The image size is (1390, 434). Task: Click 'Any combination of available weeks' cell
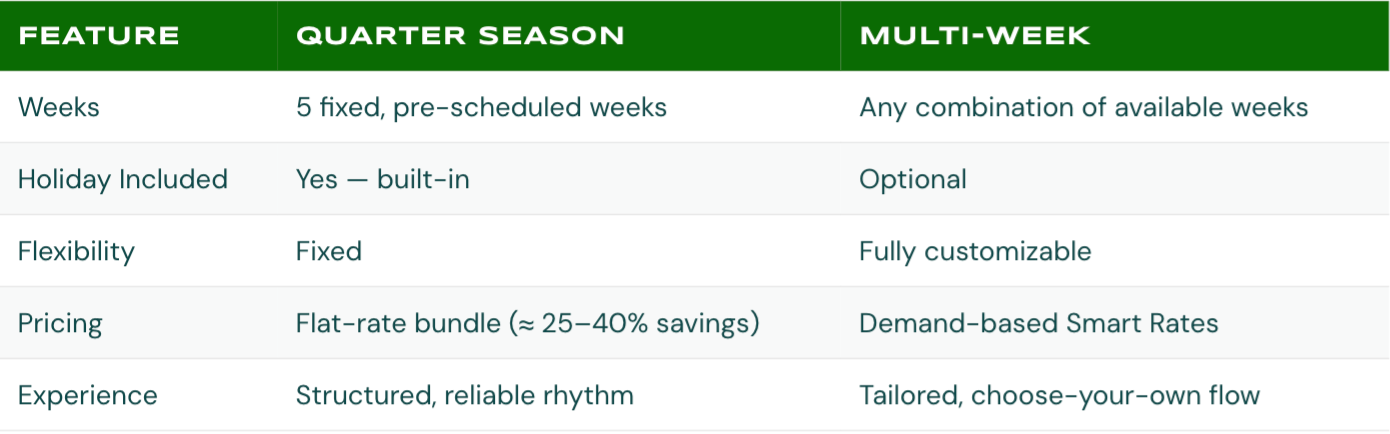tap(1083, 107)
